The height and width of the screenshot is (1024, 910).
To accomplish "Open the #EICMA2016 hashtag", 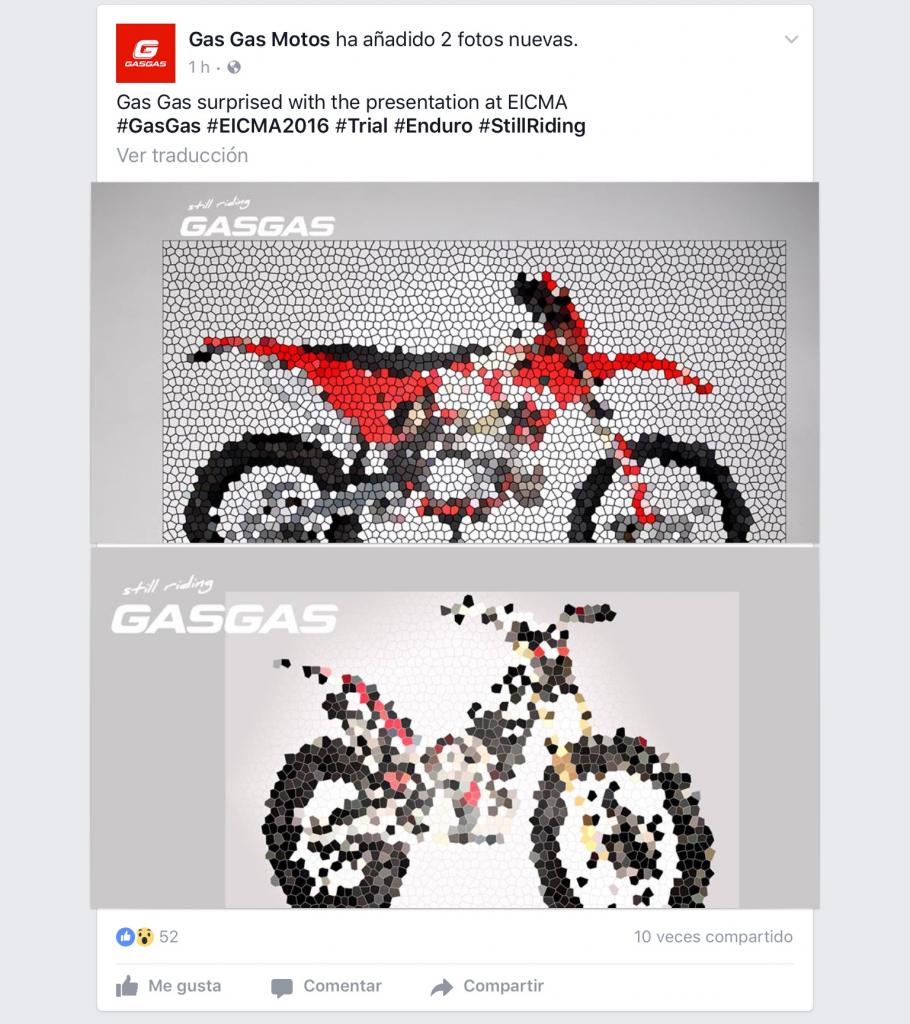I will click(x=268, y=125).
